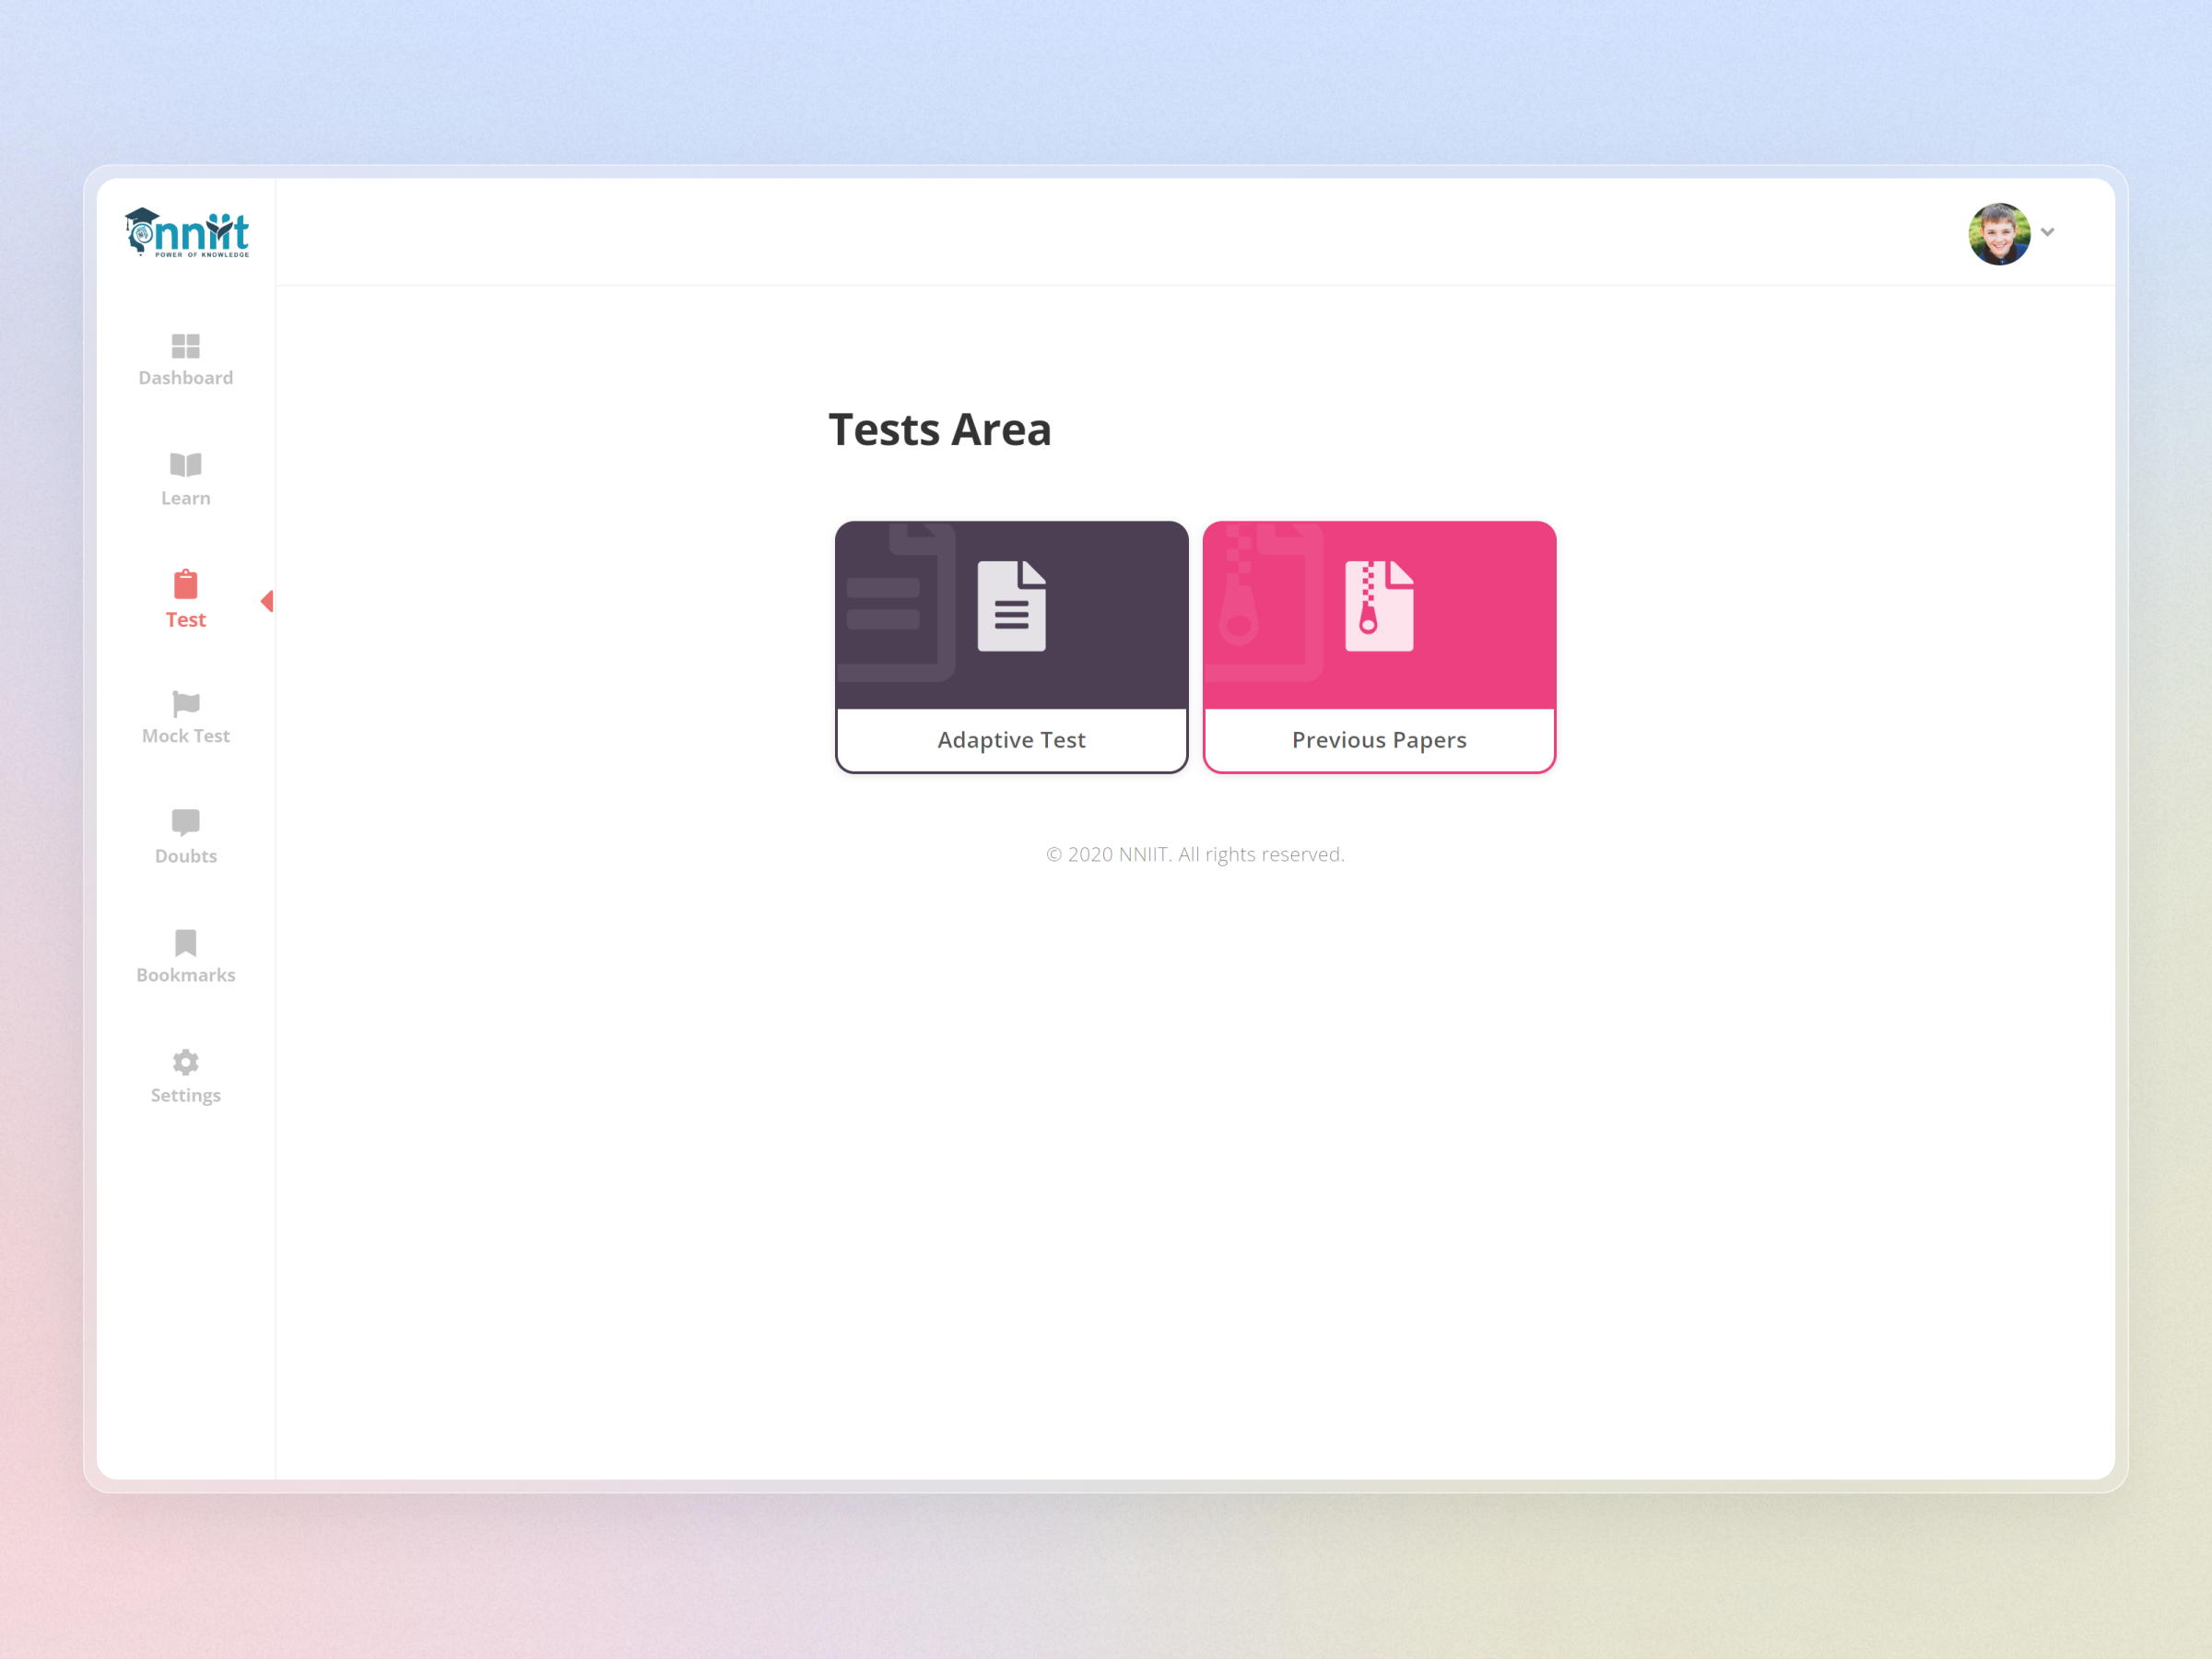Click the Previous Papers label text
The width and height of the screenshot is (2212, 1659).
click(1380, 739)
